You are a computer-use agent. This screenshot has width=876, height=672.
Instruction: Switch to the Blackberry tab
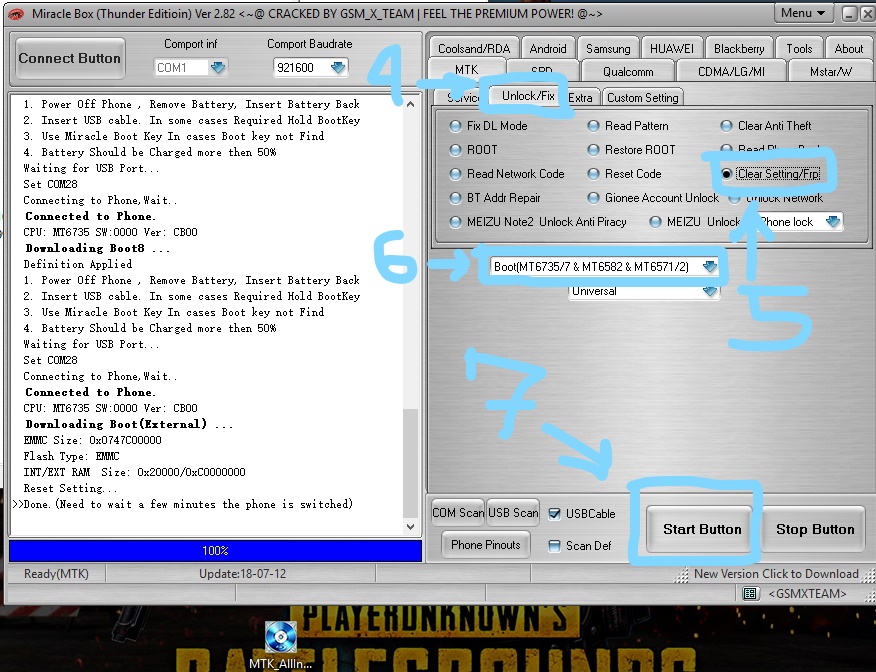739,49
